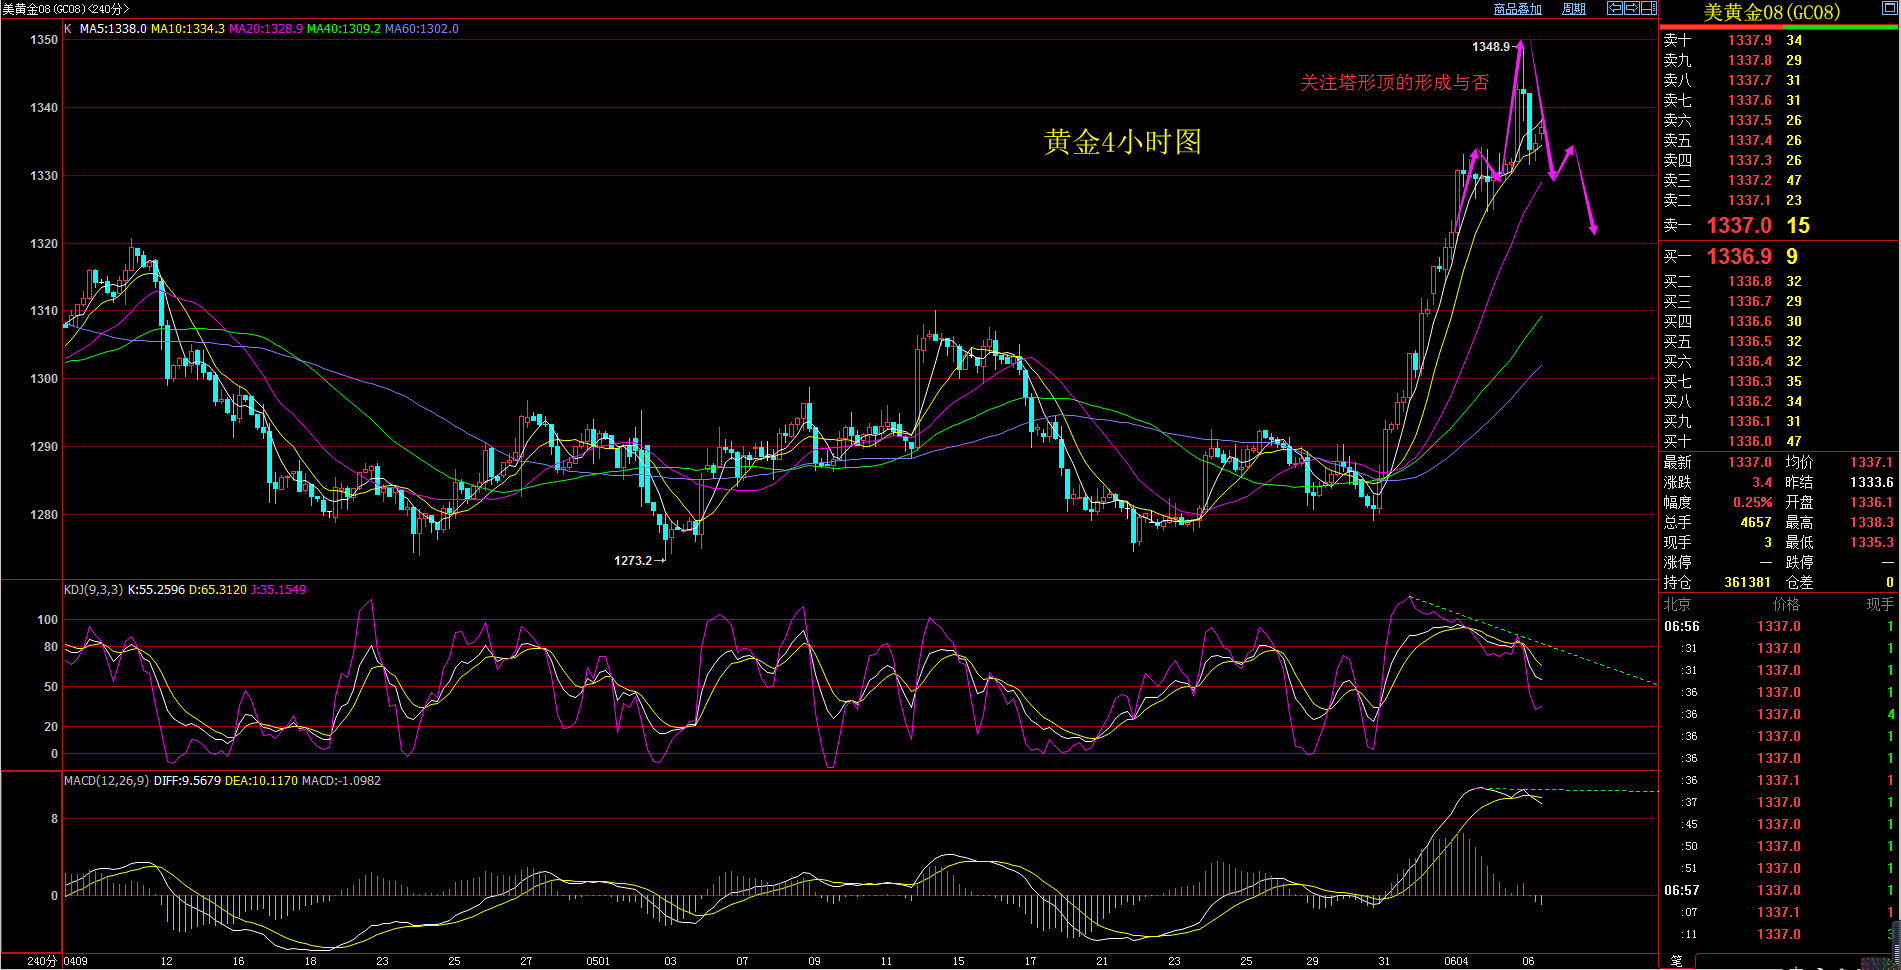Click the 开盘 value 1336.1

click(x=1871, y=502)
